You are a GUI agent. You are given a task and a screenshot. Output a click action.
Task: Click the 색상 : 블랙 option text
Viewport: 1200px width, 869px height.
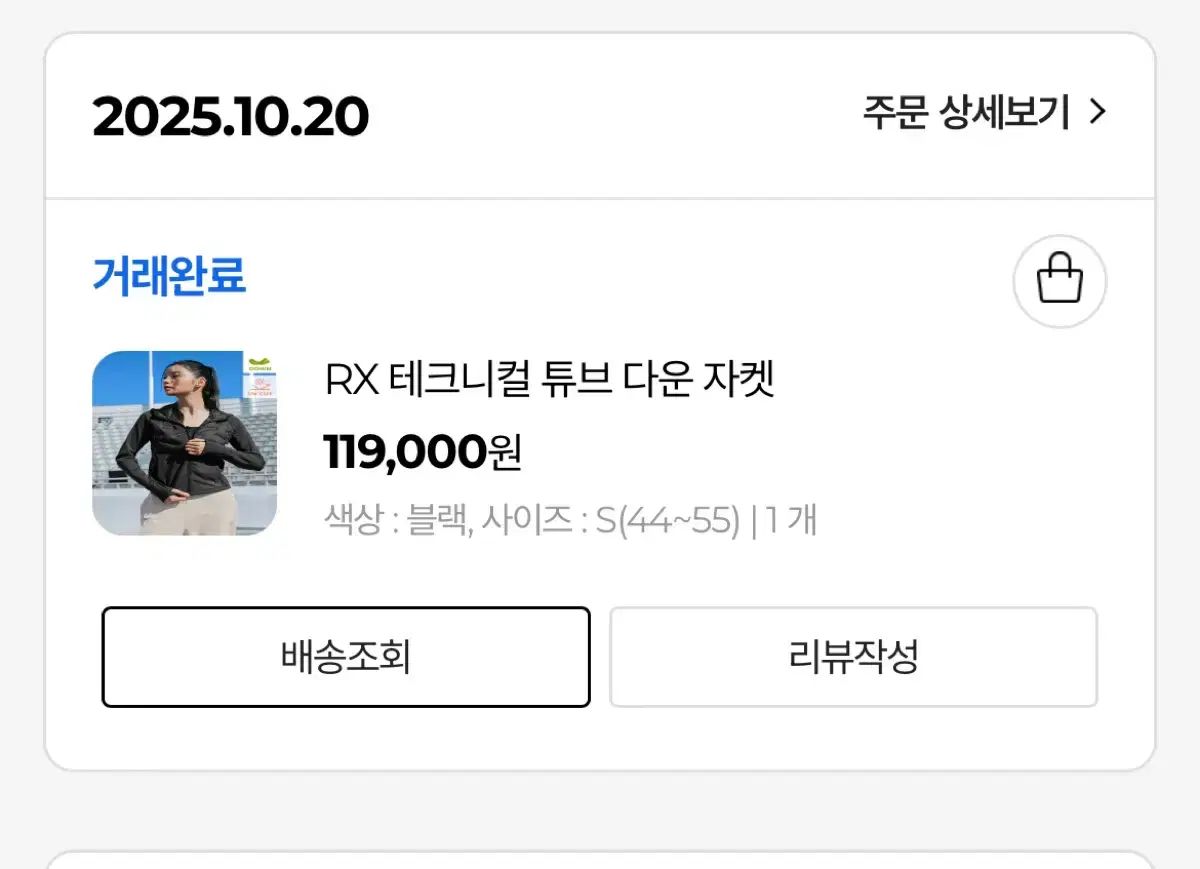[397, 521]
